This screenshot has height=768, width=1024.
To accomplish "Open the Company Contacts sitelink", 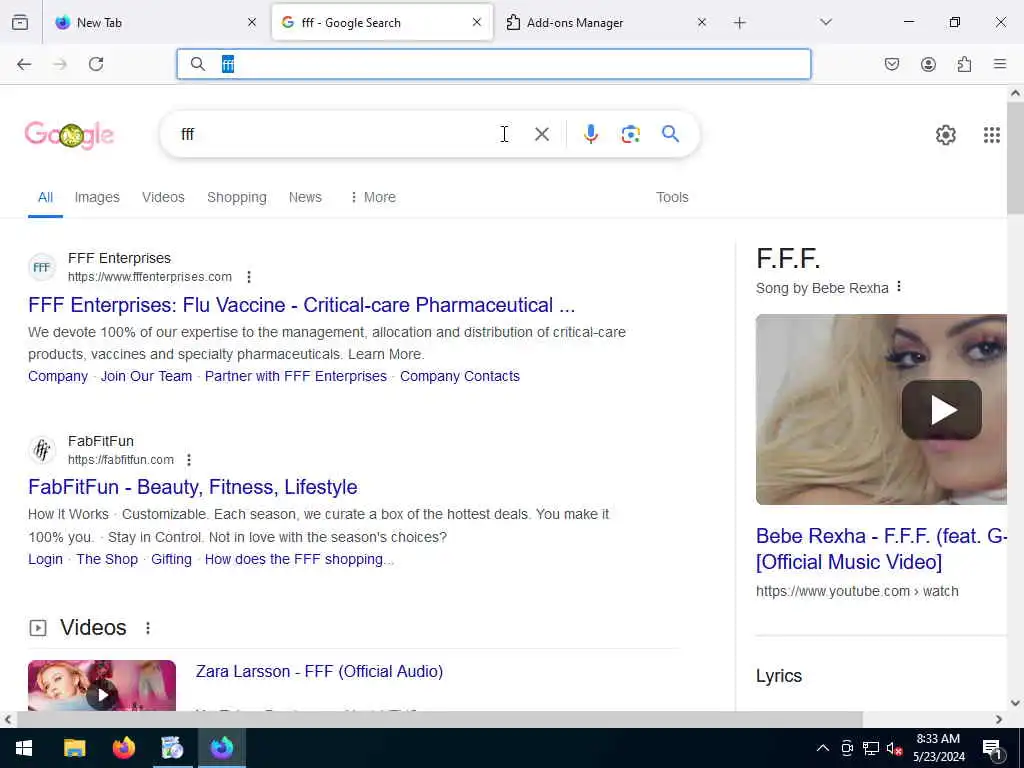I will tap(460, 376).
